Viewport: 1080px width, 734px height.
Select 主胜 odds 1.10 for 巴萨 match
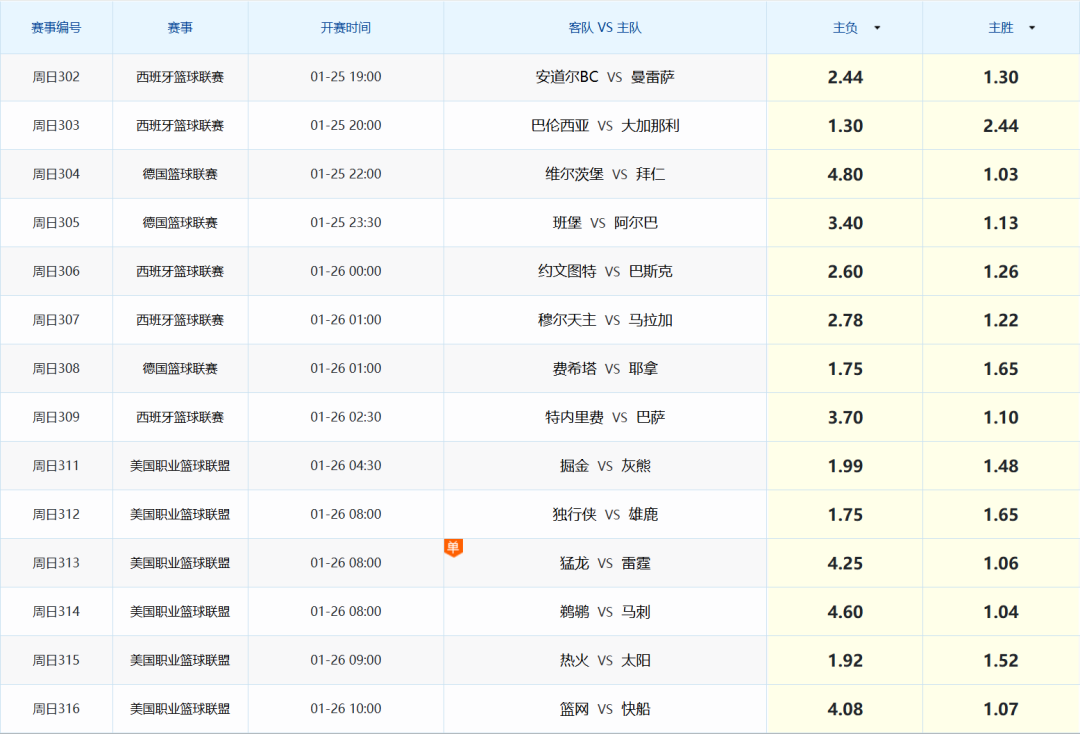pos(1001,417)
